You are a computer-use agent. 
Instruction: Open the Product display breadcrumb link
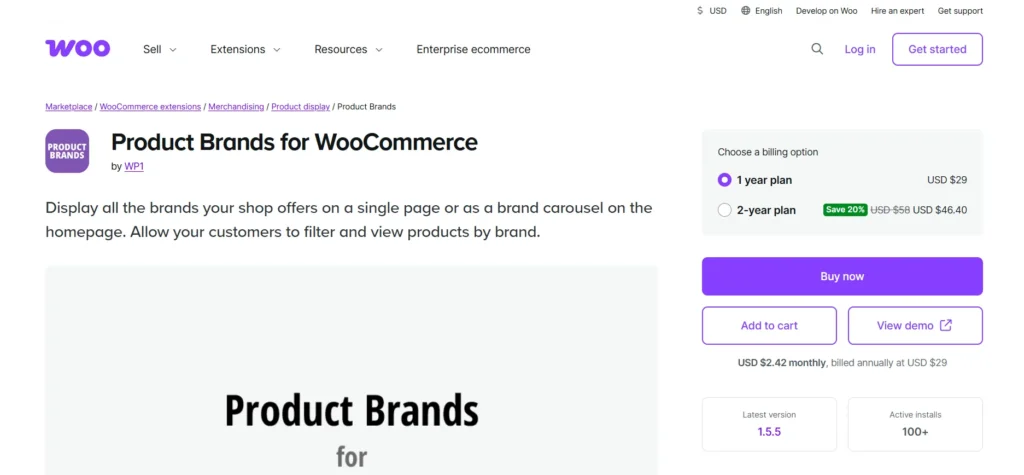tap(300, 106)
